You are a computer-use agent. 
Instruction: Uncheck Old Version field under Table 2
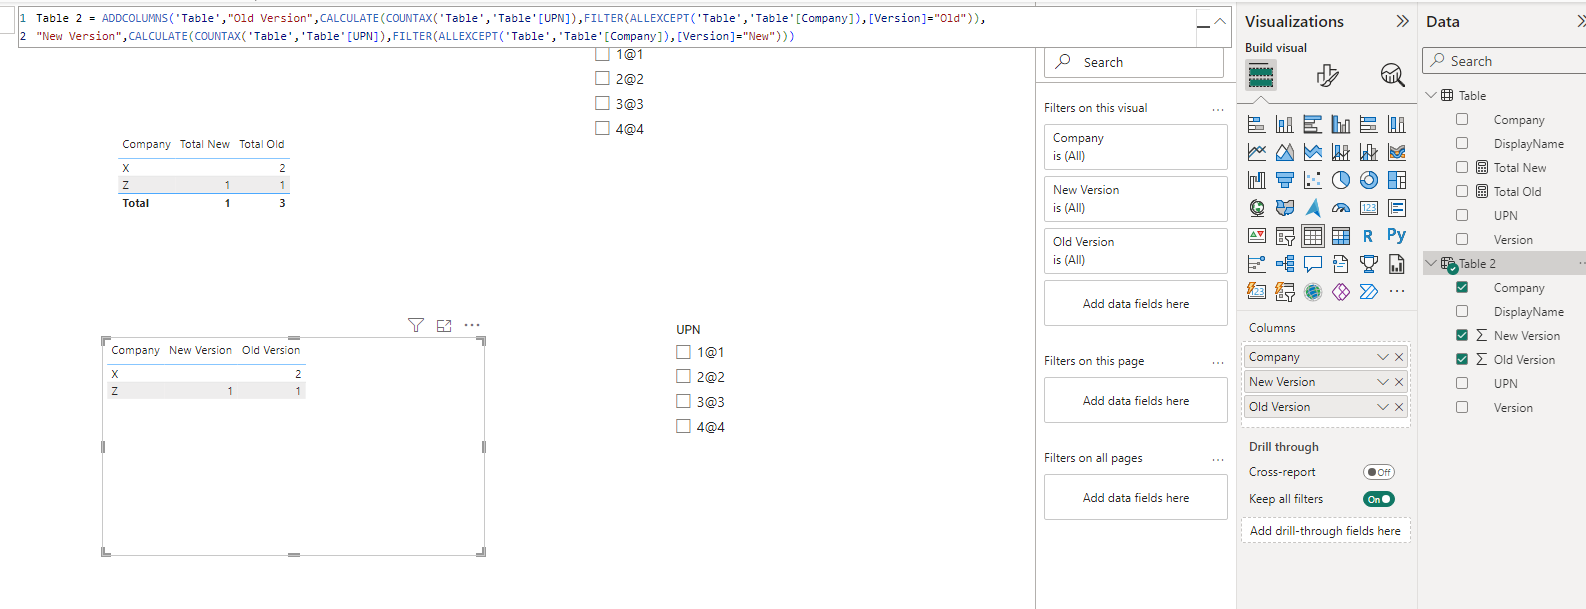click(x=1462, y=359)
